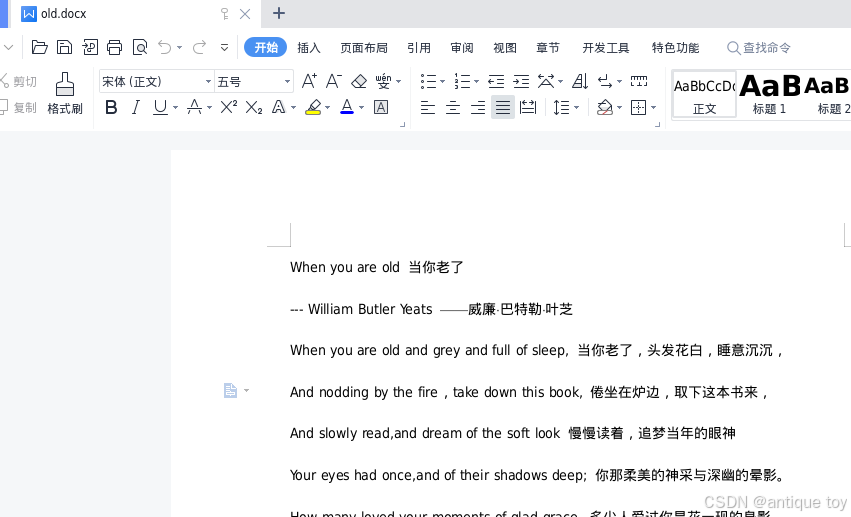
Task: Clear formatting with the eraser icon
Action: click(x=359, y=81)
